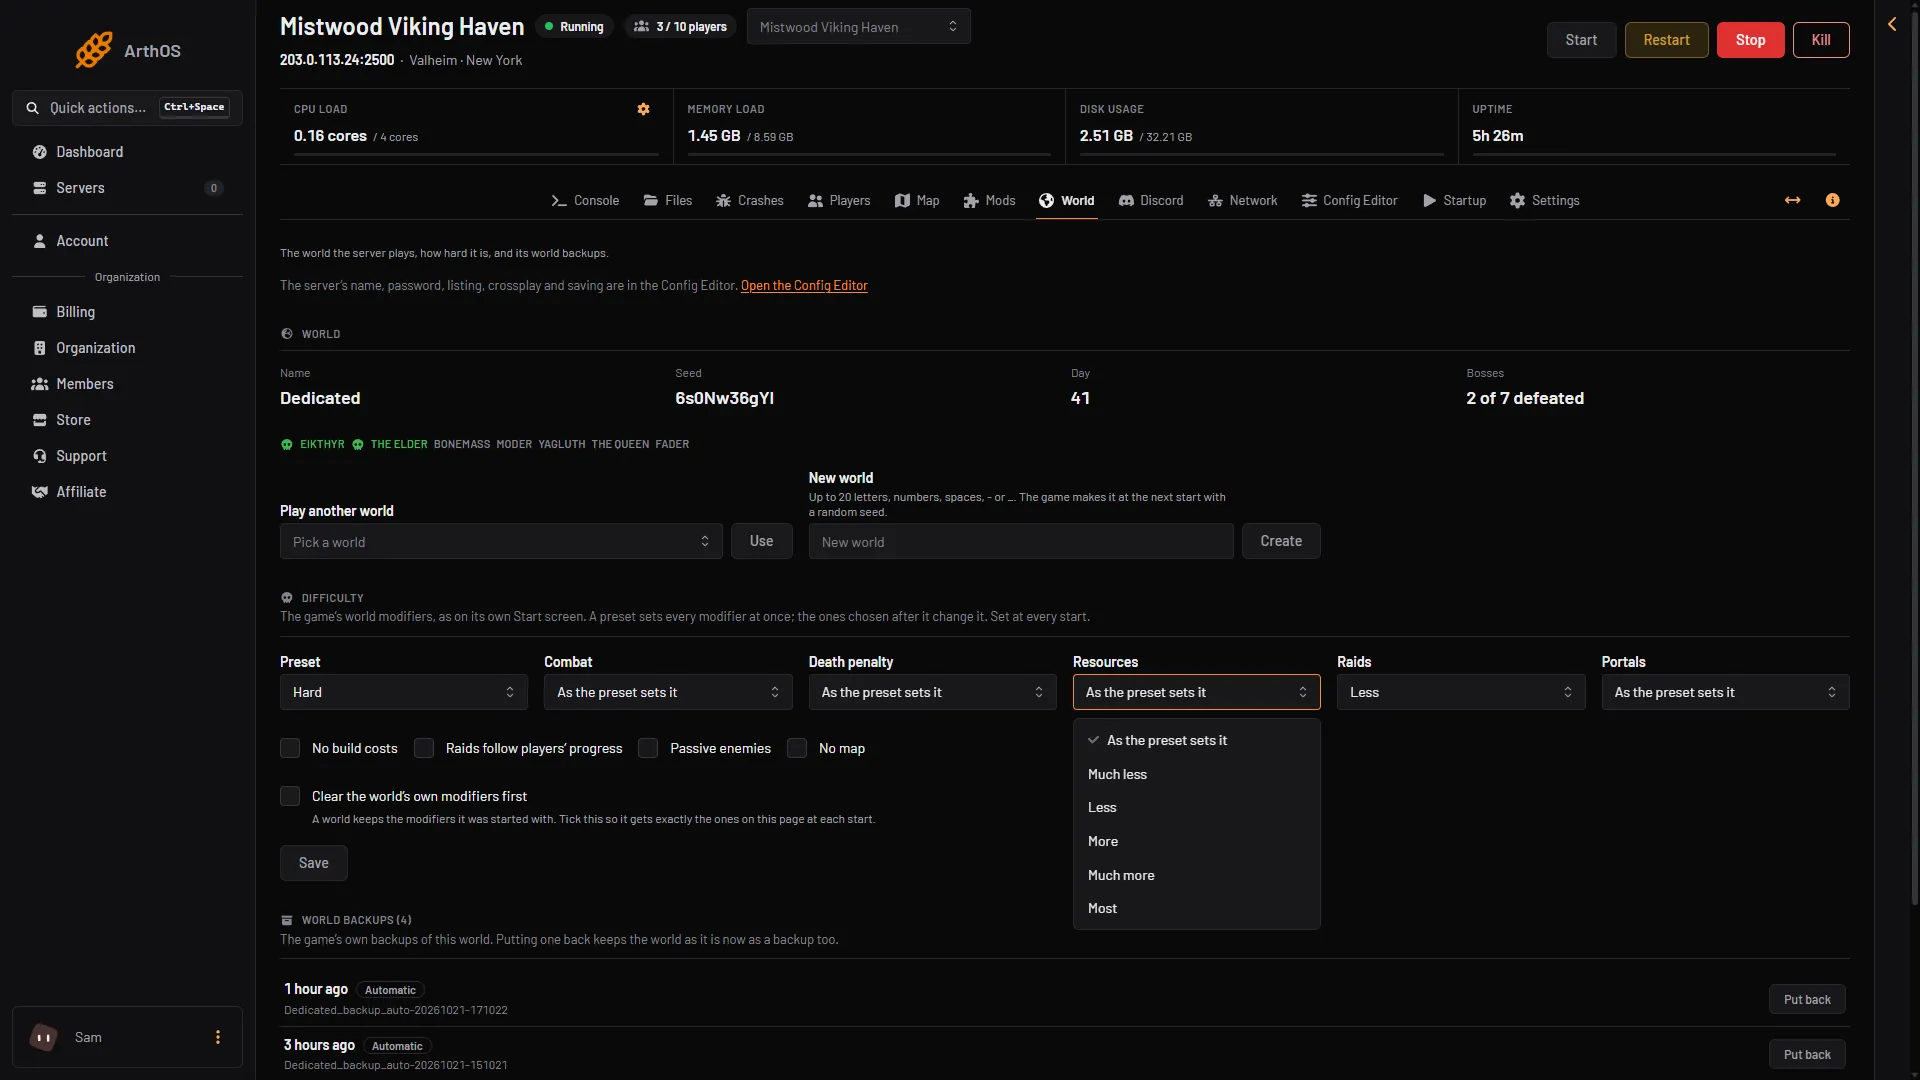Open the Raids dropdown showing Less
1920x1080 pixels.
[1461, 692]
